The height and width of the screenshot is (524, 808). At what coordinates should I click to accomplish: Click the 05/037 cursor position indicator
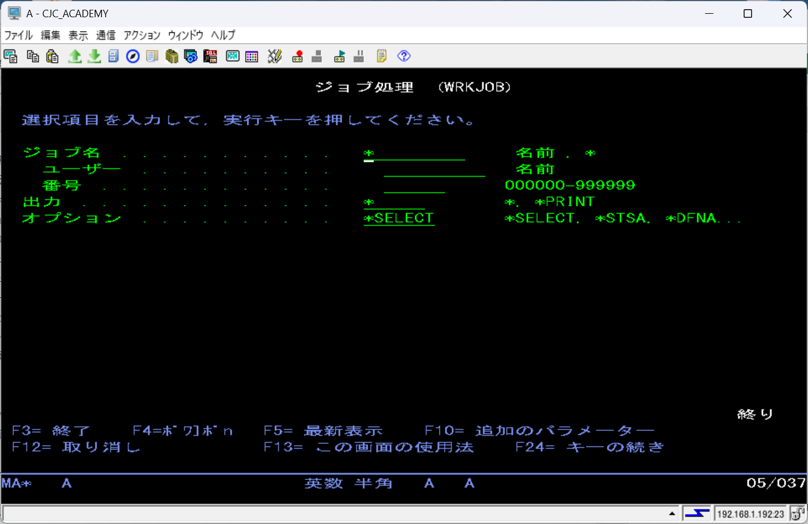coord(776,483)
